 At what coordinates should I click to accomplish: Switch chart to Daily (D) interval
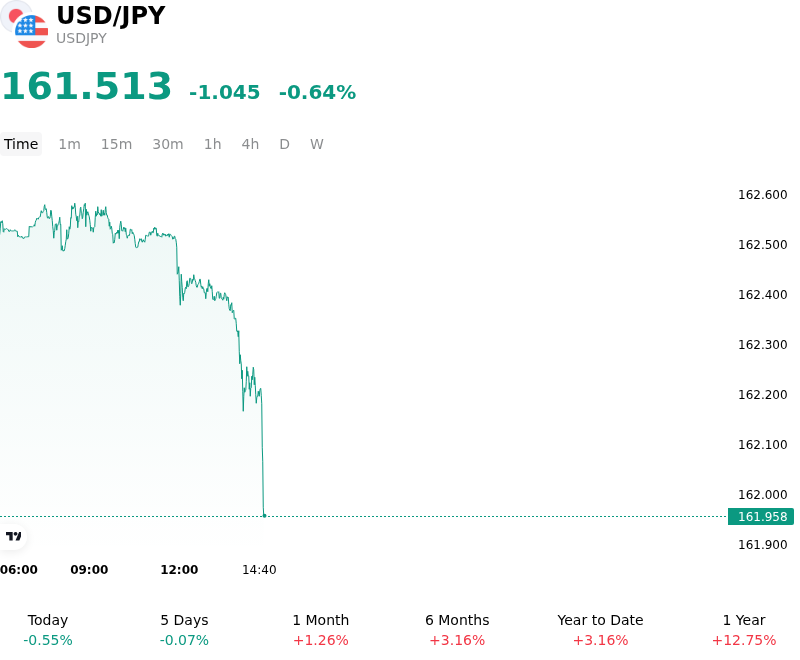(x=284, y=144)
